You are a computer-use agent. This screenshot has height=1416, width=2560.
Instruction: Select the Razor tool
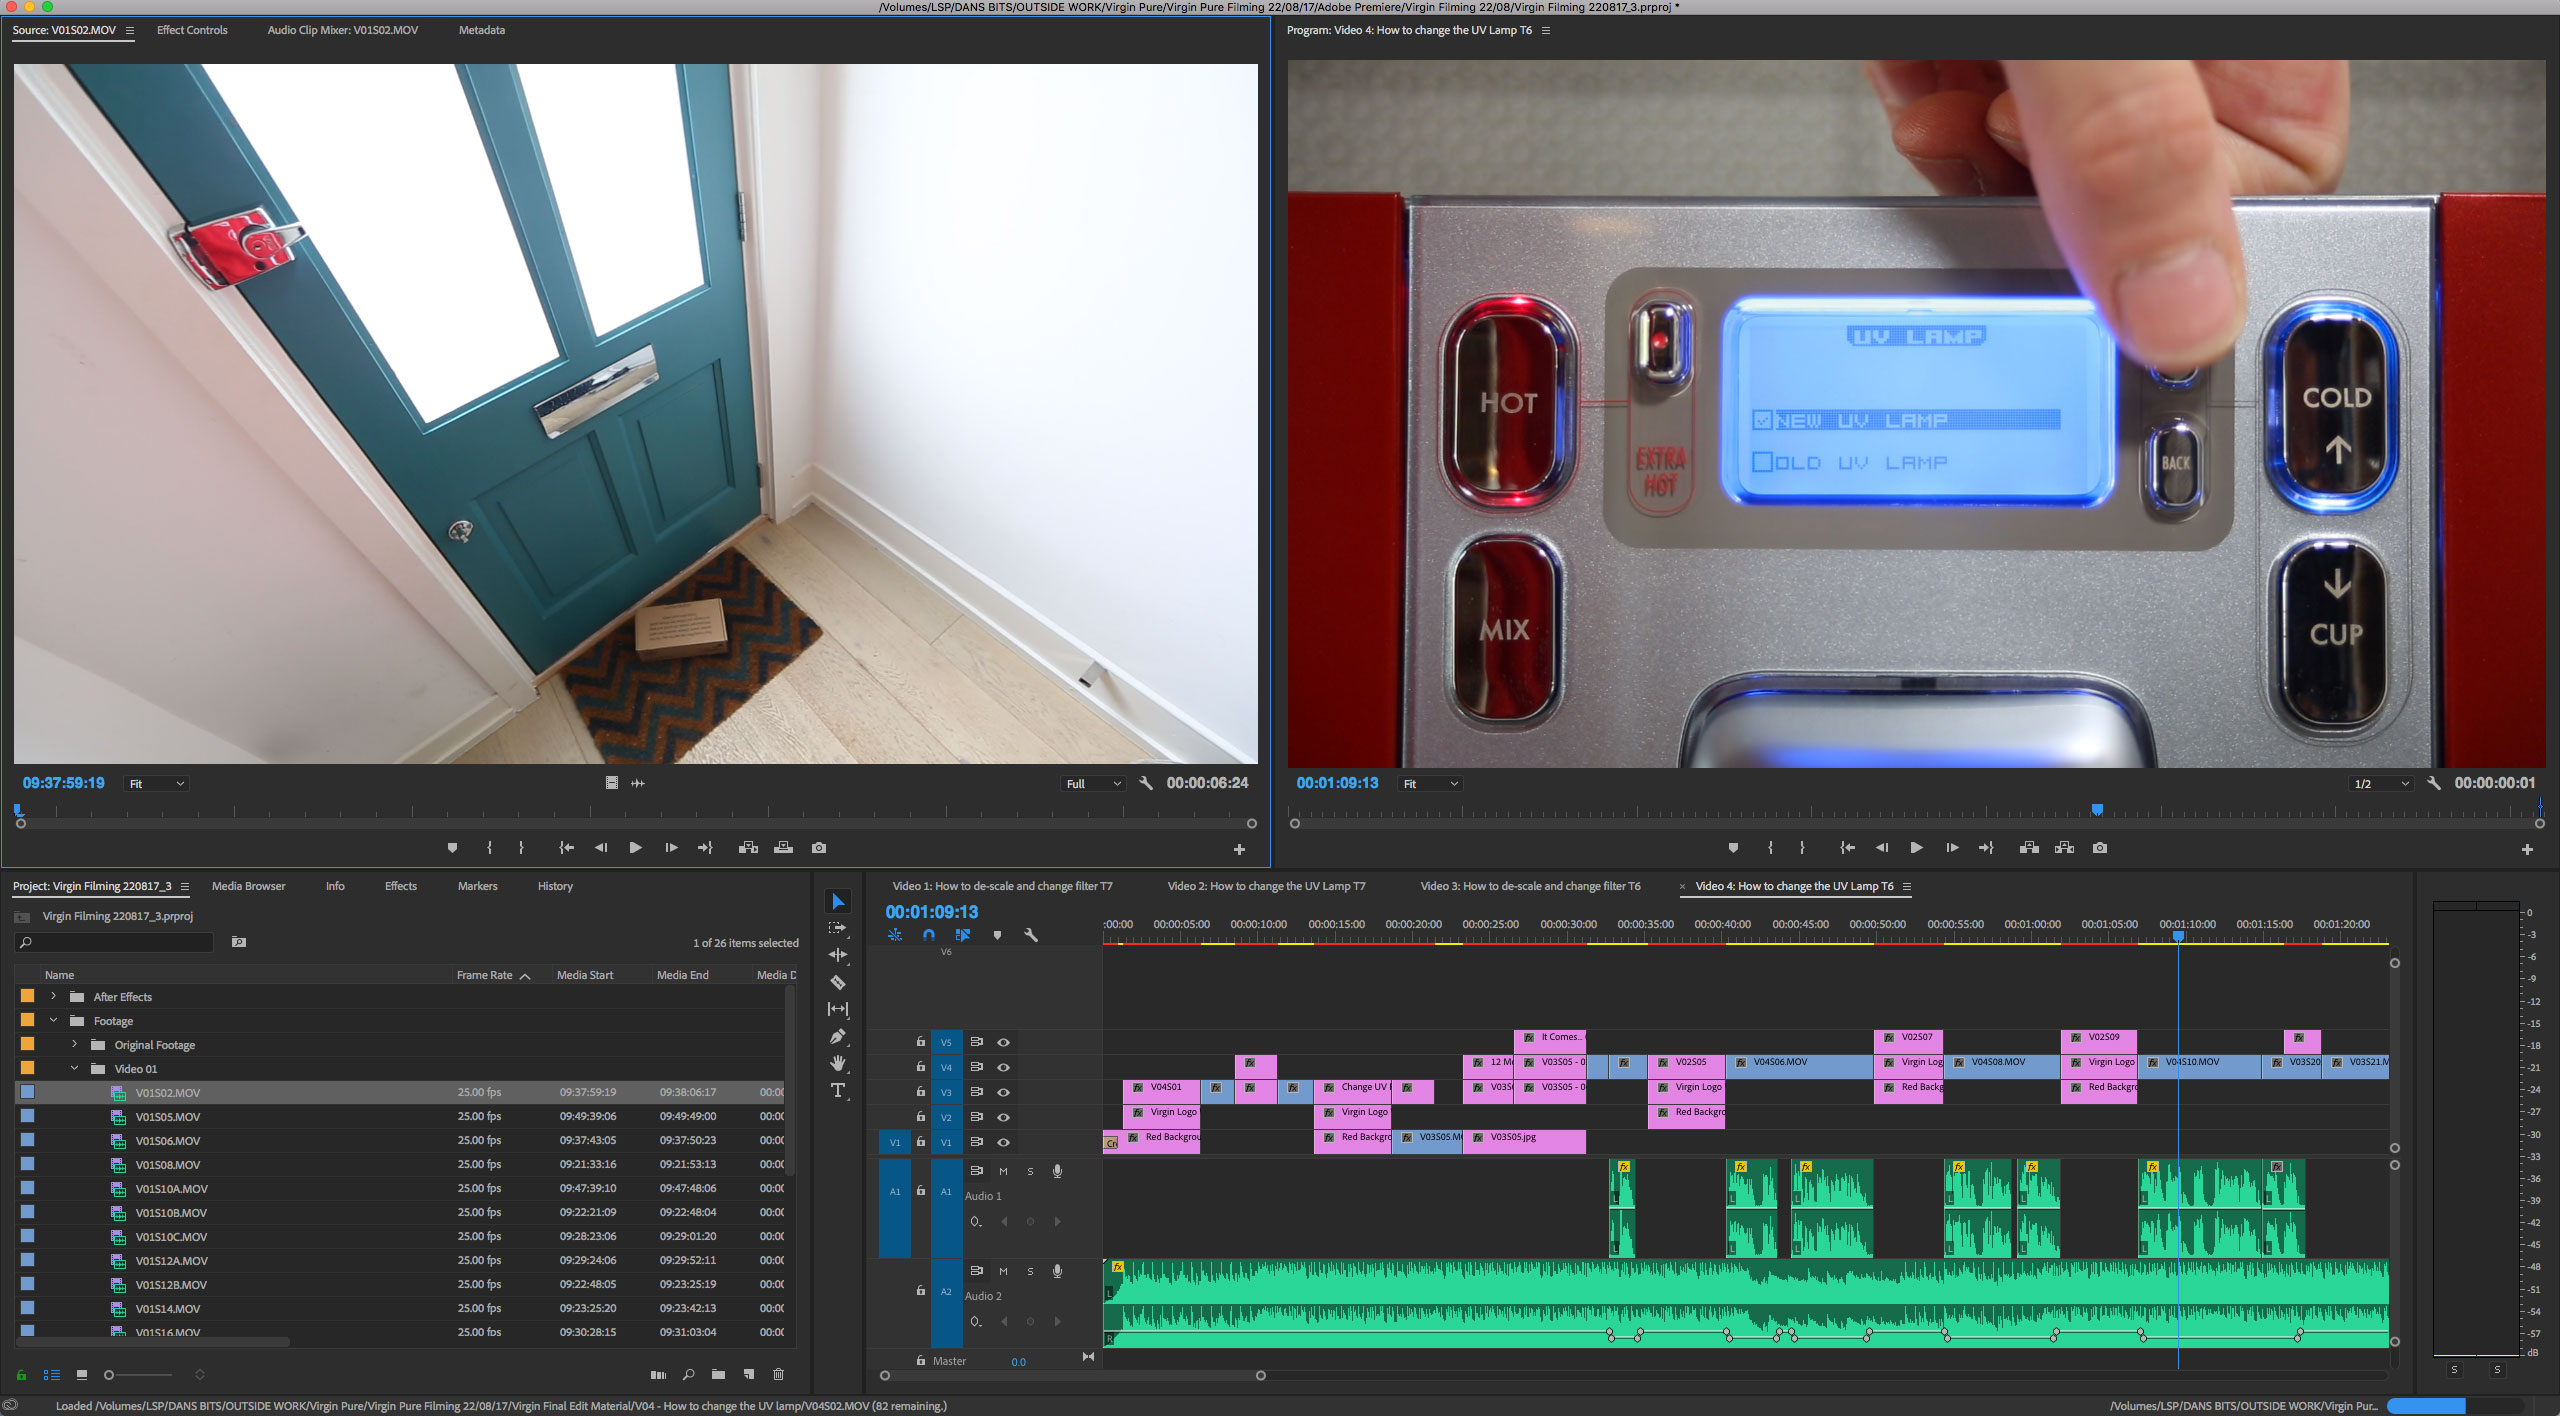pos(838,982)
